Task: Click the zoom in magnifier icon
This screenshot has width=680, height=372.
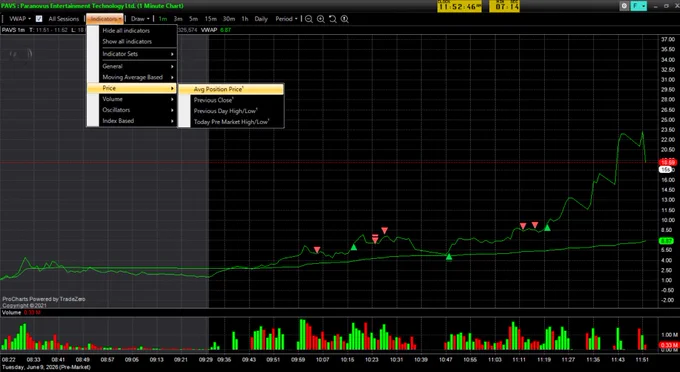Action: pyautogui.click(x=321, y=19)
